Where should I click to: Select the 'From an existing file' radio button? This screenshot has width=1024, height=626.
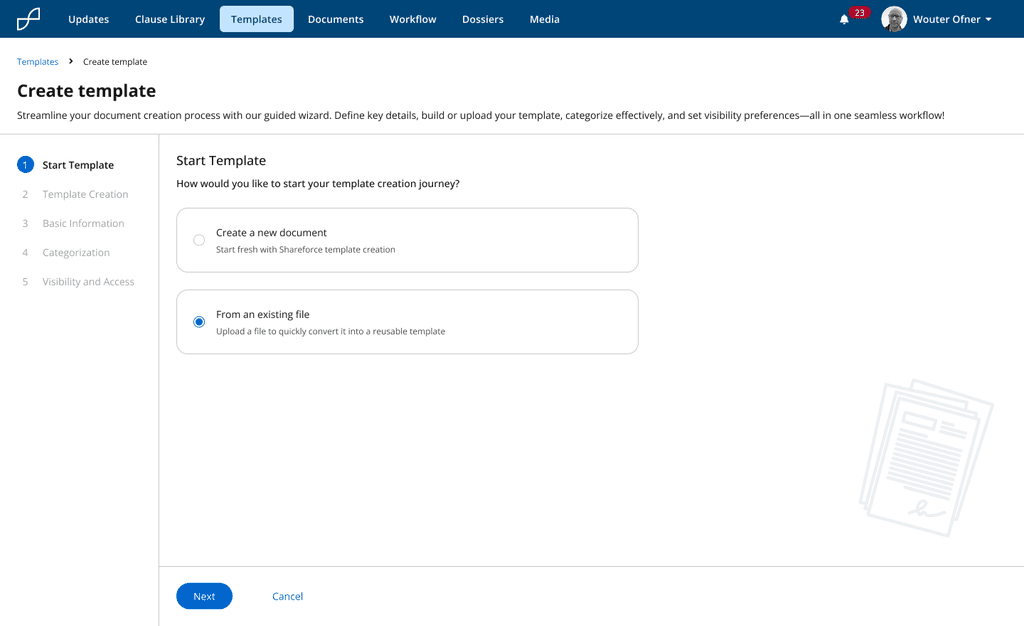[199, 322]
